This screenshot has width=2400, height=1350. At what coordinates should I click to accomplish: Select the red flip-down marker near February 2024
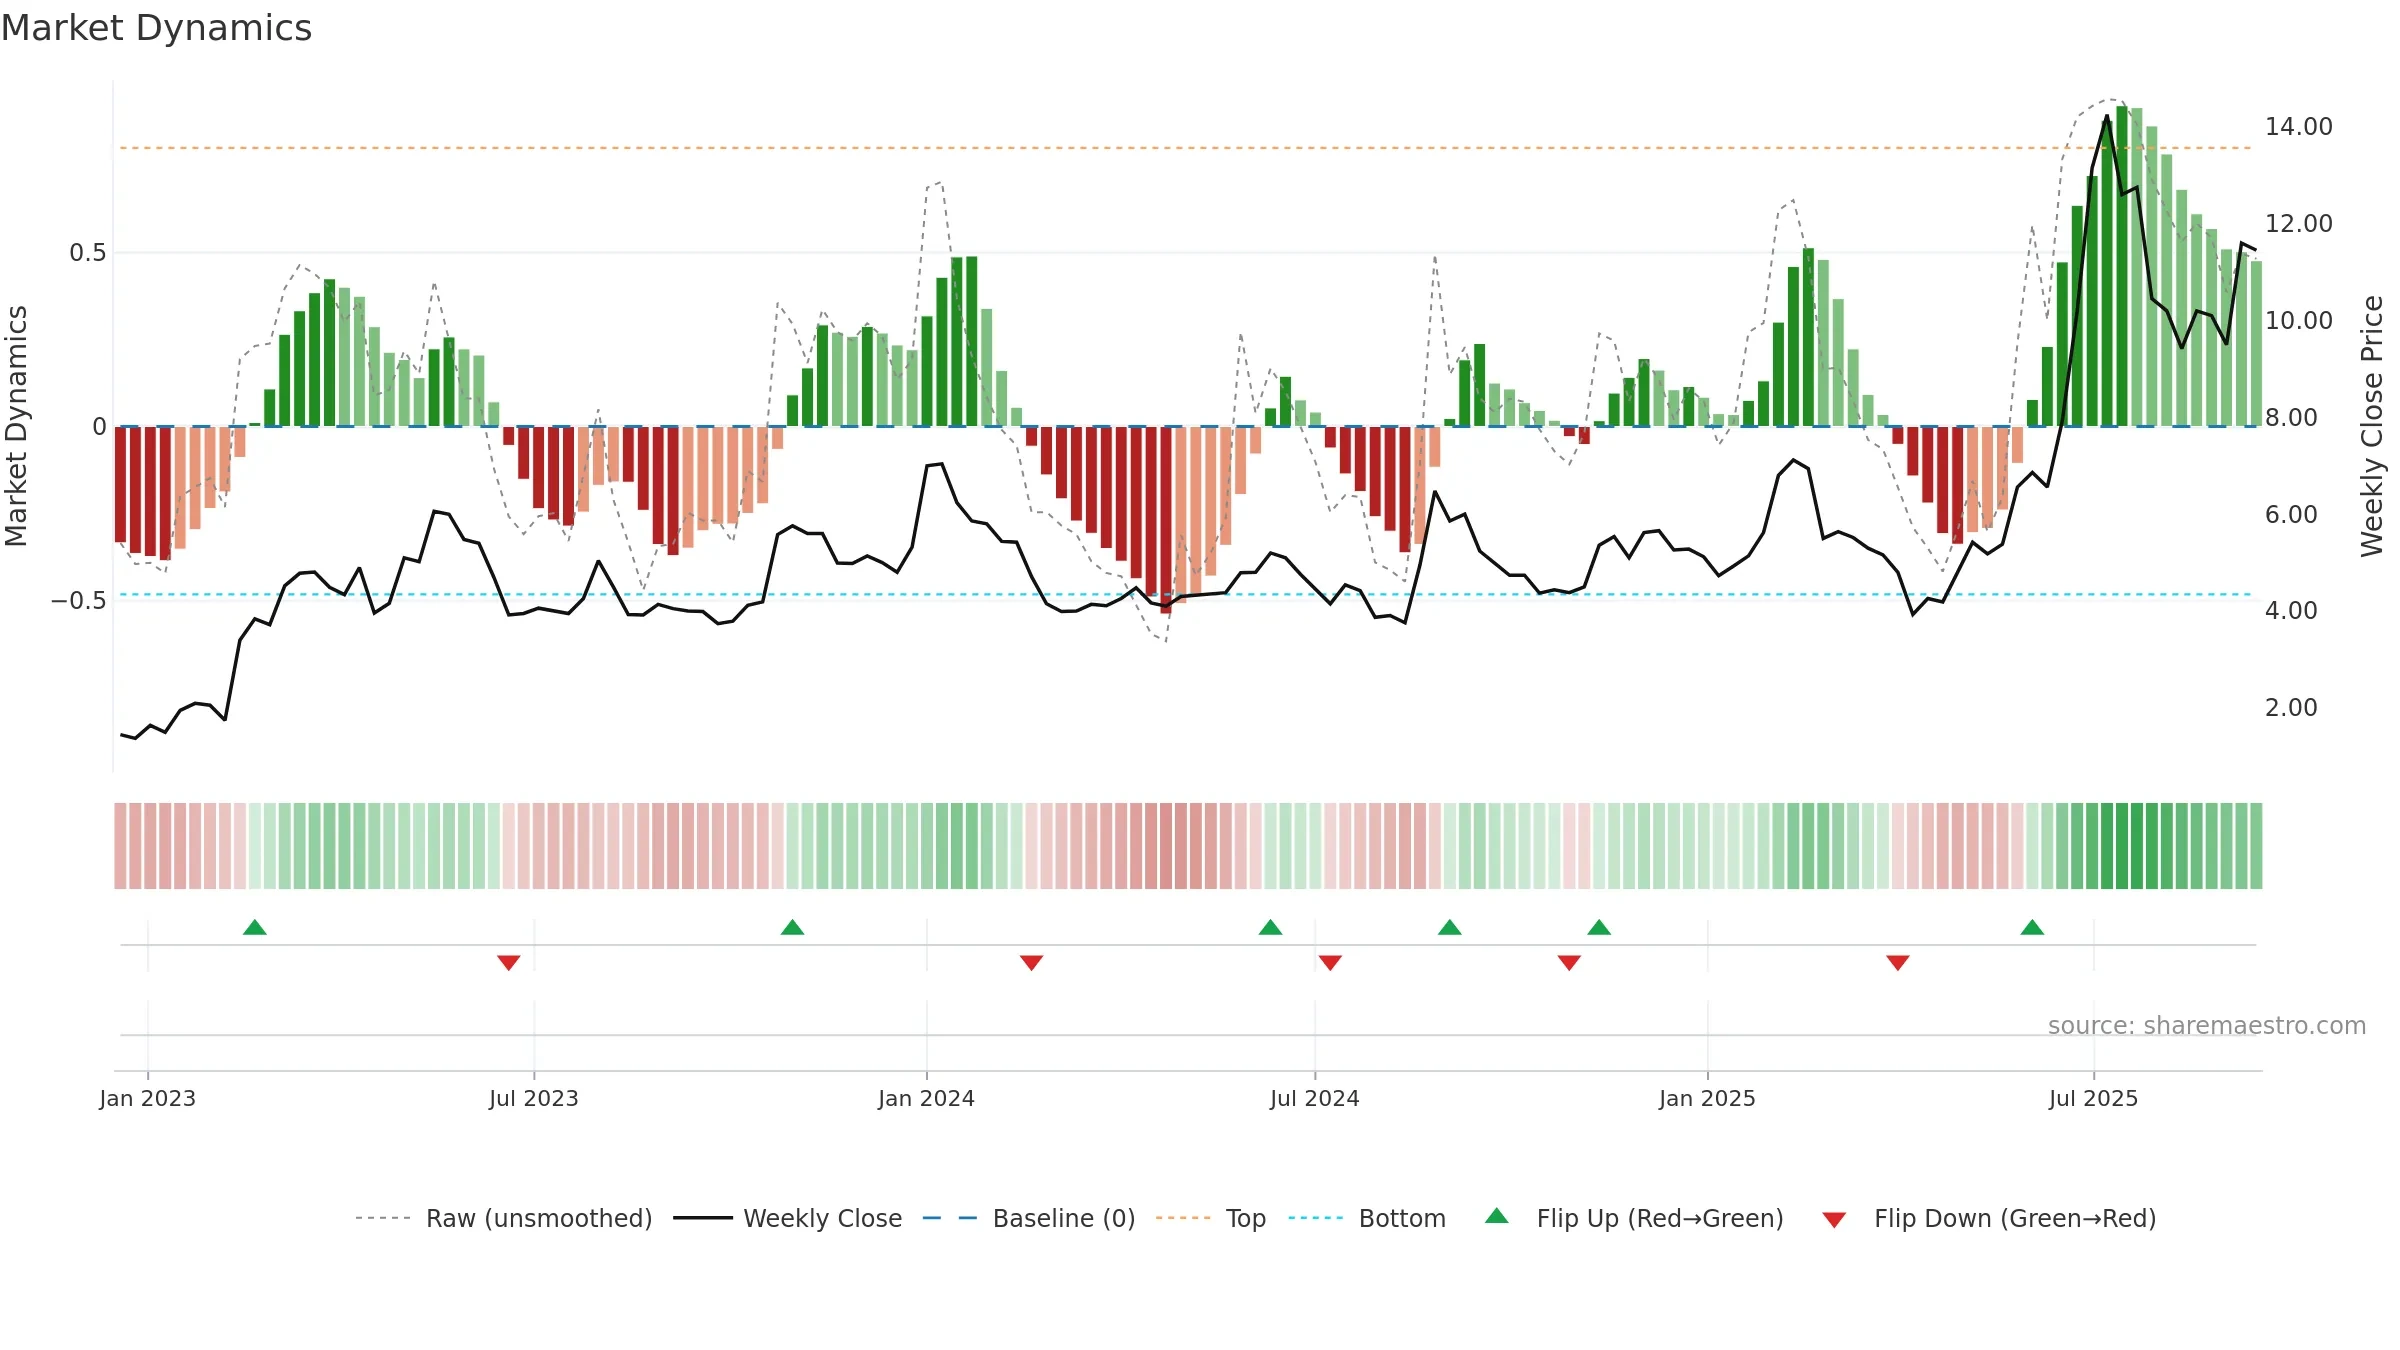point(1032,963)
